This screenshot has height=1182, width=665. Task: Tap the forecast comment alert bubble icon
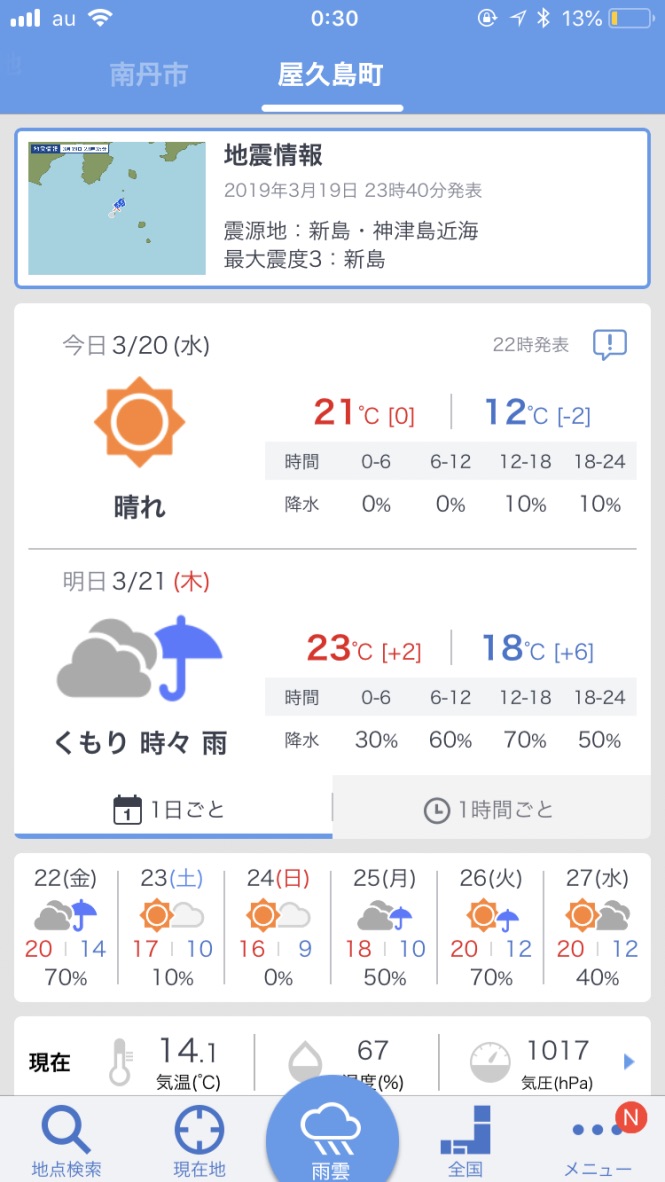tap(610, 345)
